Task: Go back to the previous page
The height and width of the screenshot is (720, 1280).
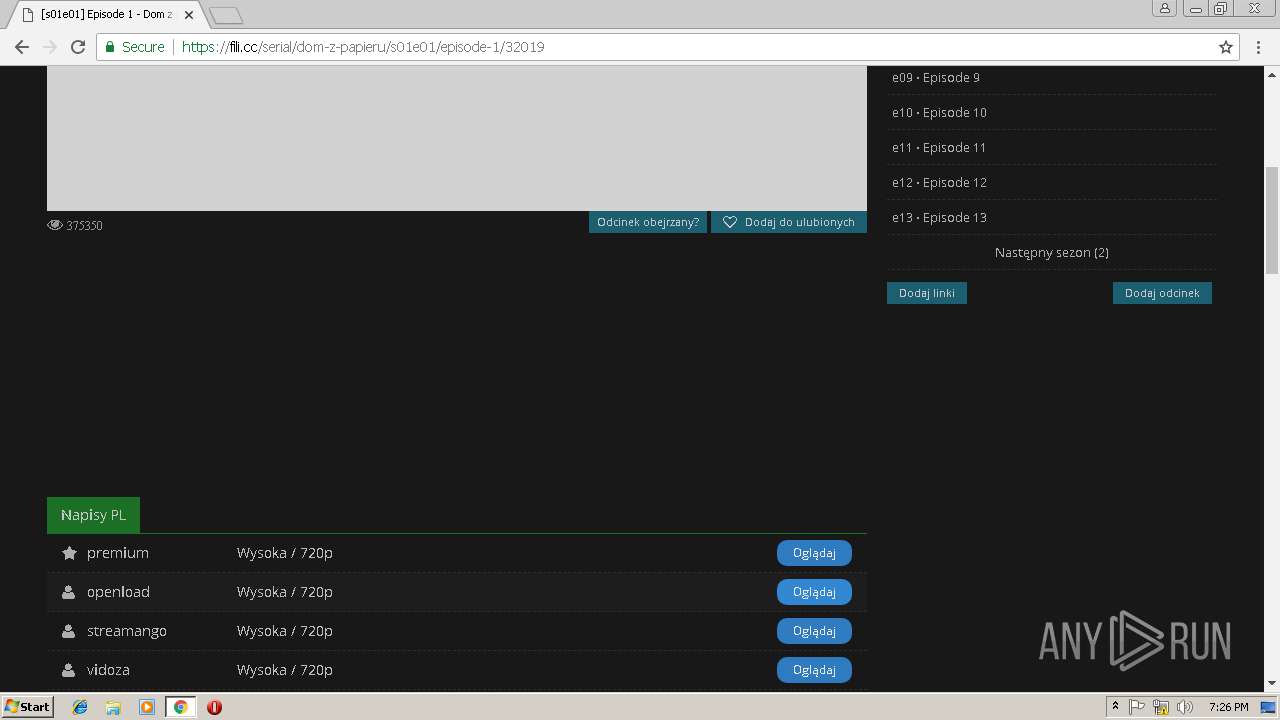Action: coord(22,47)
